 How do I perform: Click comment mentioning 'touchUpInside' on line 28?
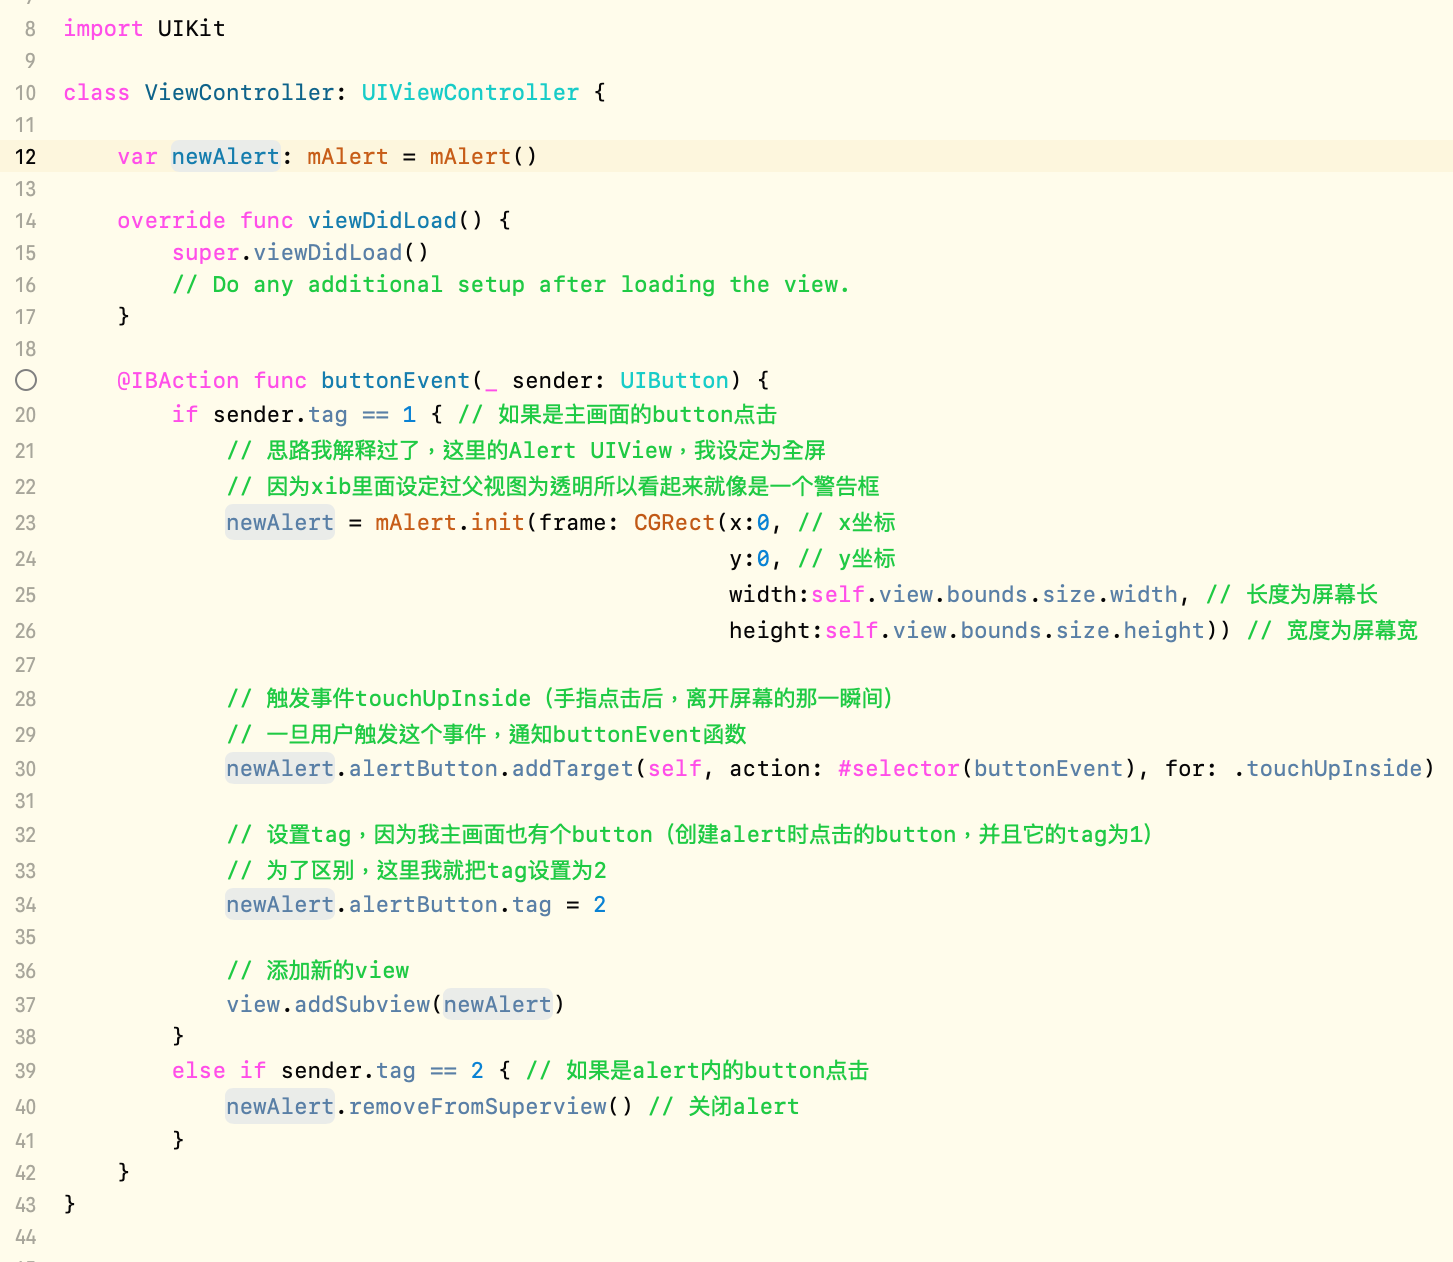[x=560, y=699]
